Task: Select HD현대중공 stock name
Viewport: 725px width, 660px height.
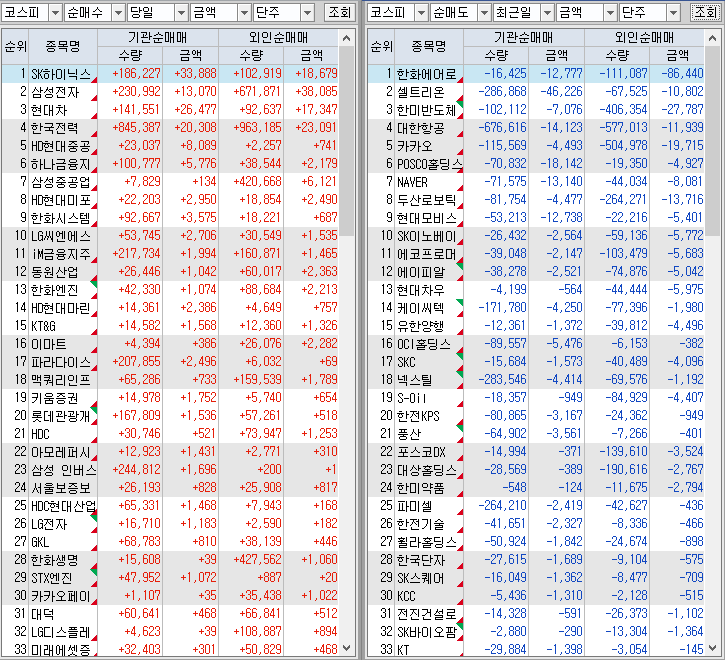Action: click(x=61, y=146)
